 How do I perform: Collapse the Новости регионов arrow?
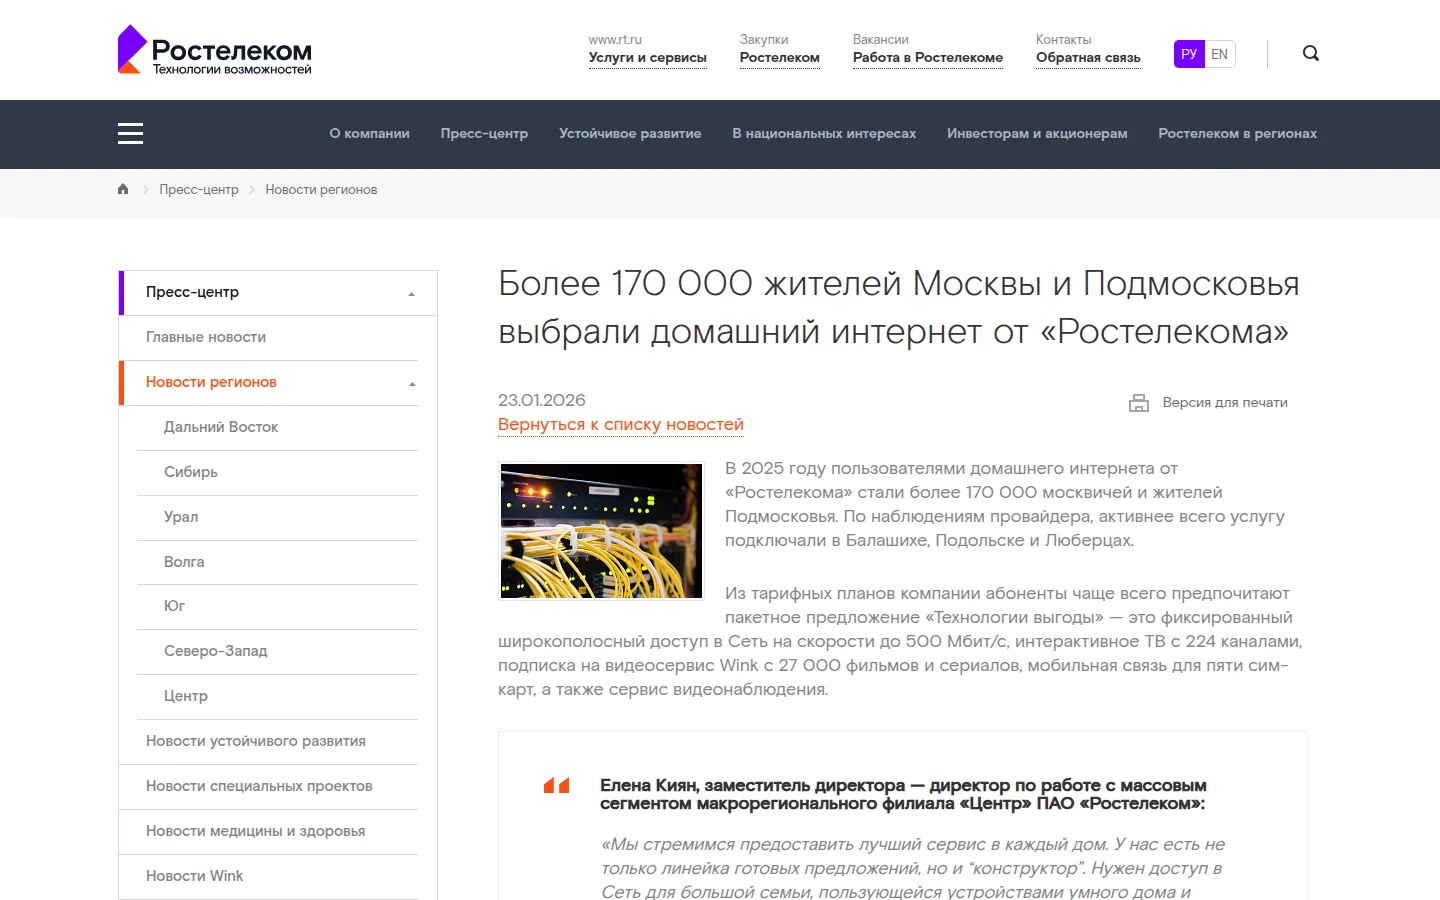click(411, 384)
